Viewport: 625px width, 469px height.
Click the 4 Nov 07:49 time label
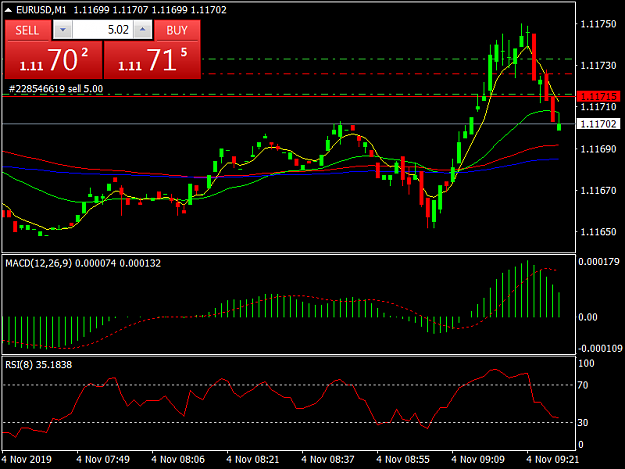pyautogui.click(x=103, y=459)
